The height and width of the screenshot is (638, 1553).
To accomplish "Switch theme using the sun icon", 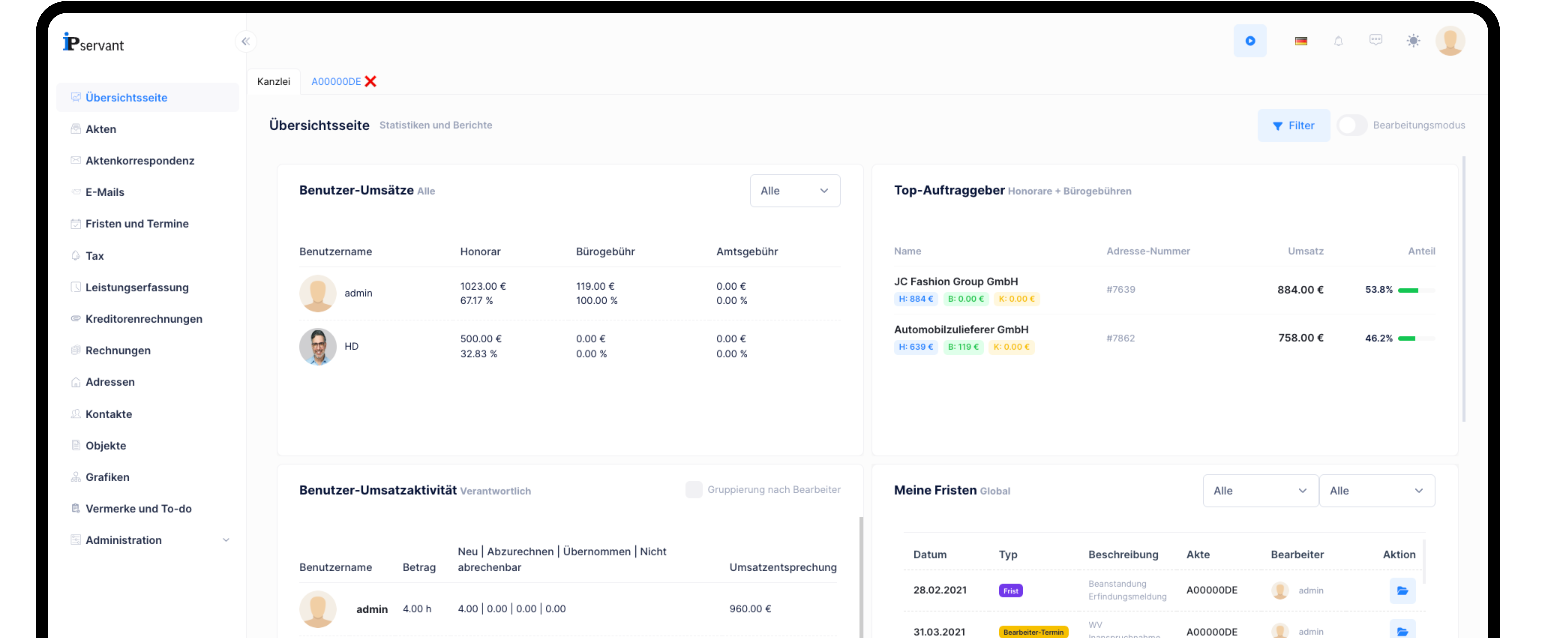I will tap(1413, 41).
